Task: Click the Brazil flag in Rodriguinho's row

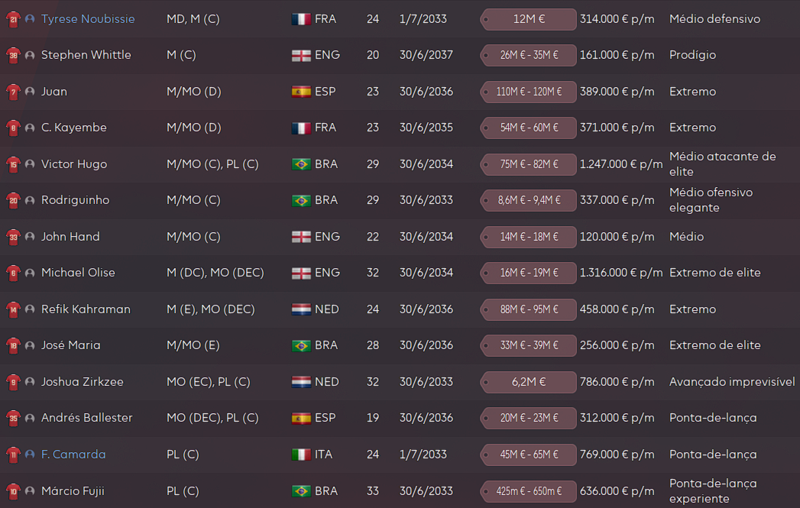Action: tap(301, 200)
